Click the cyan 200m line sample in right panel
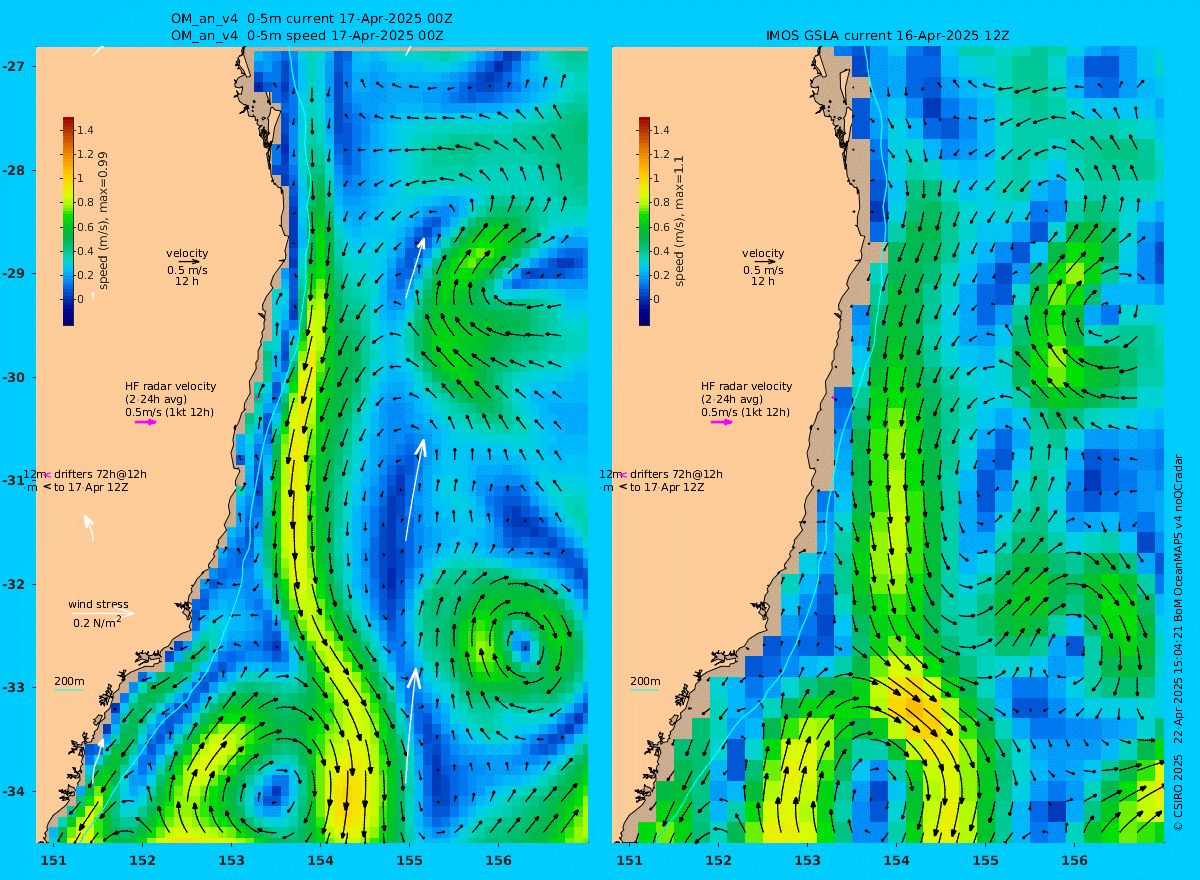This screenshot has width=1200, height=880. [644, 690]
